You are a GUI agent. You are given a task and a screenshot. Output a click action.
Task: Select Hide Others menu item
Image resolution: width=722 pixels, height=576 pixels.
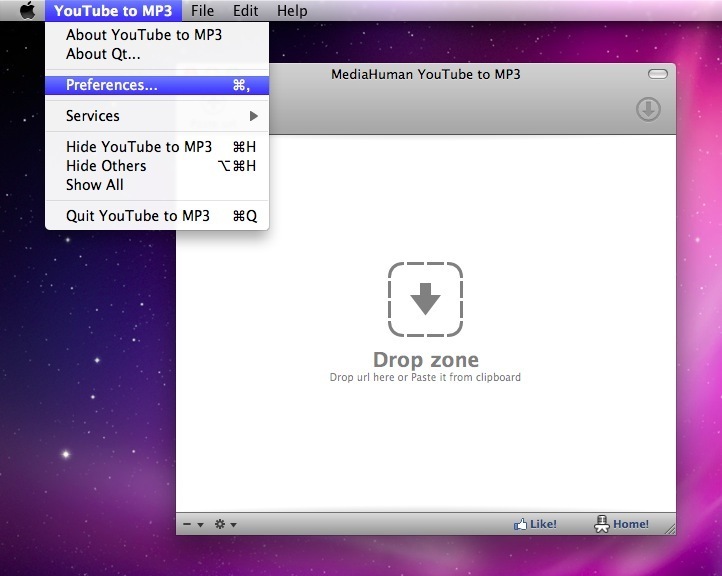pyautogui.click(x=106, y=166)
